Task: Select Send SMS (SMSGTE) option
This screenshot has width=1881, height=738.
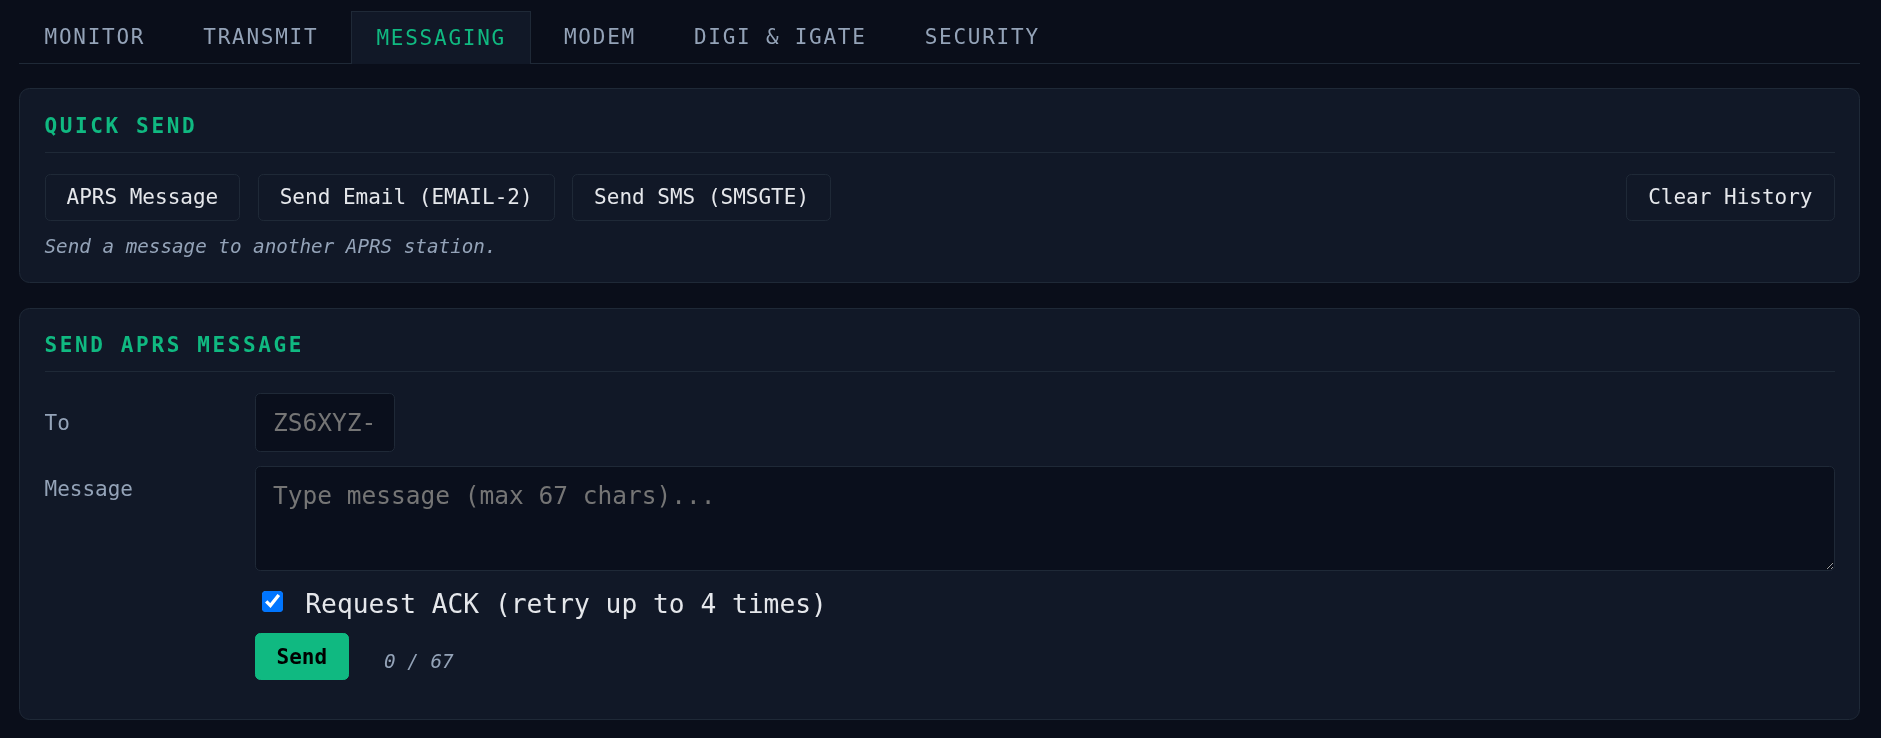Action: (701, 197)
